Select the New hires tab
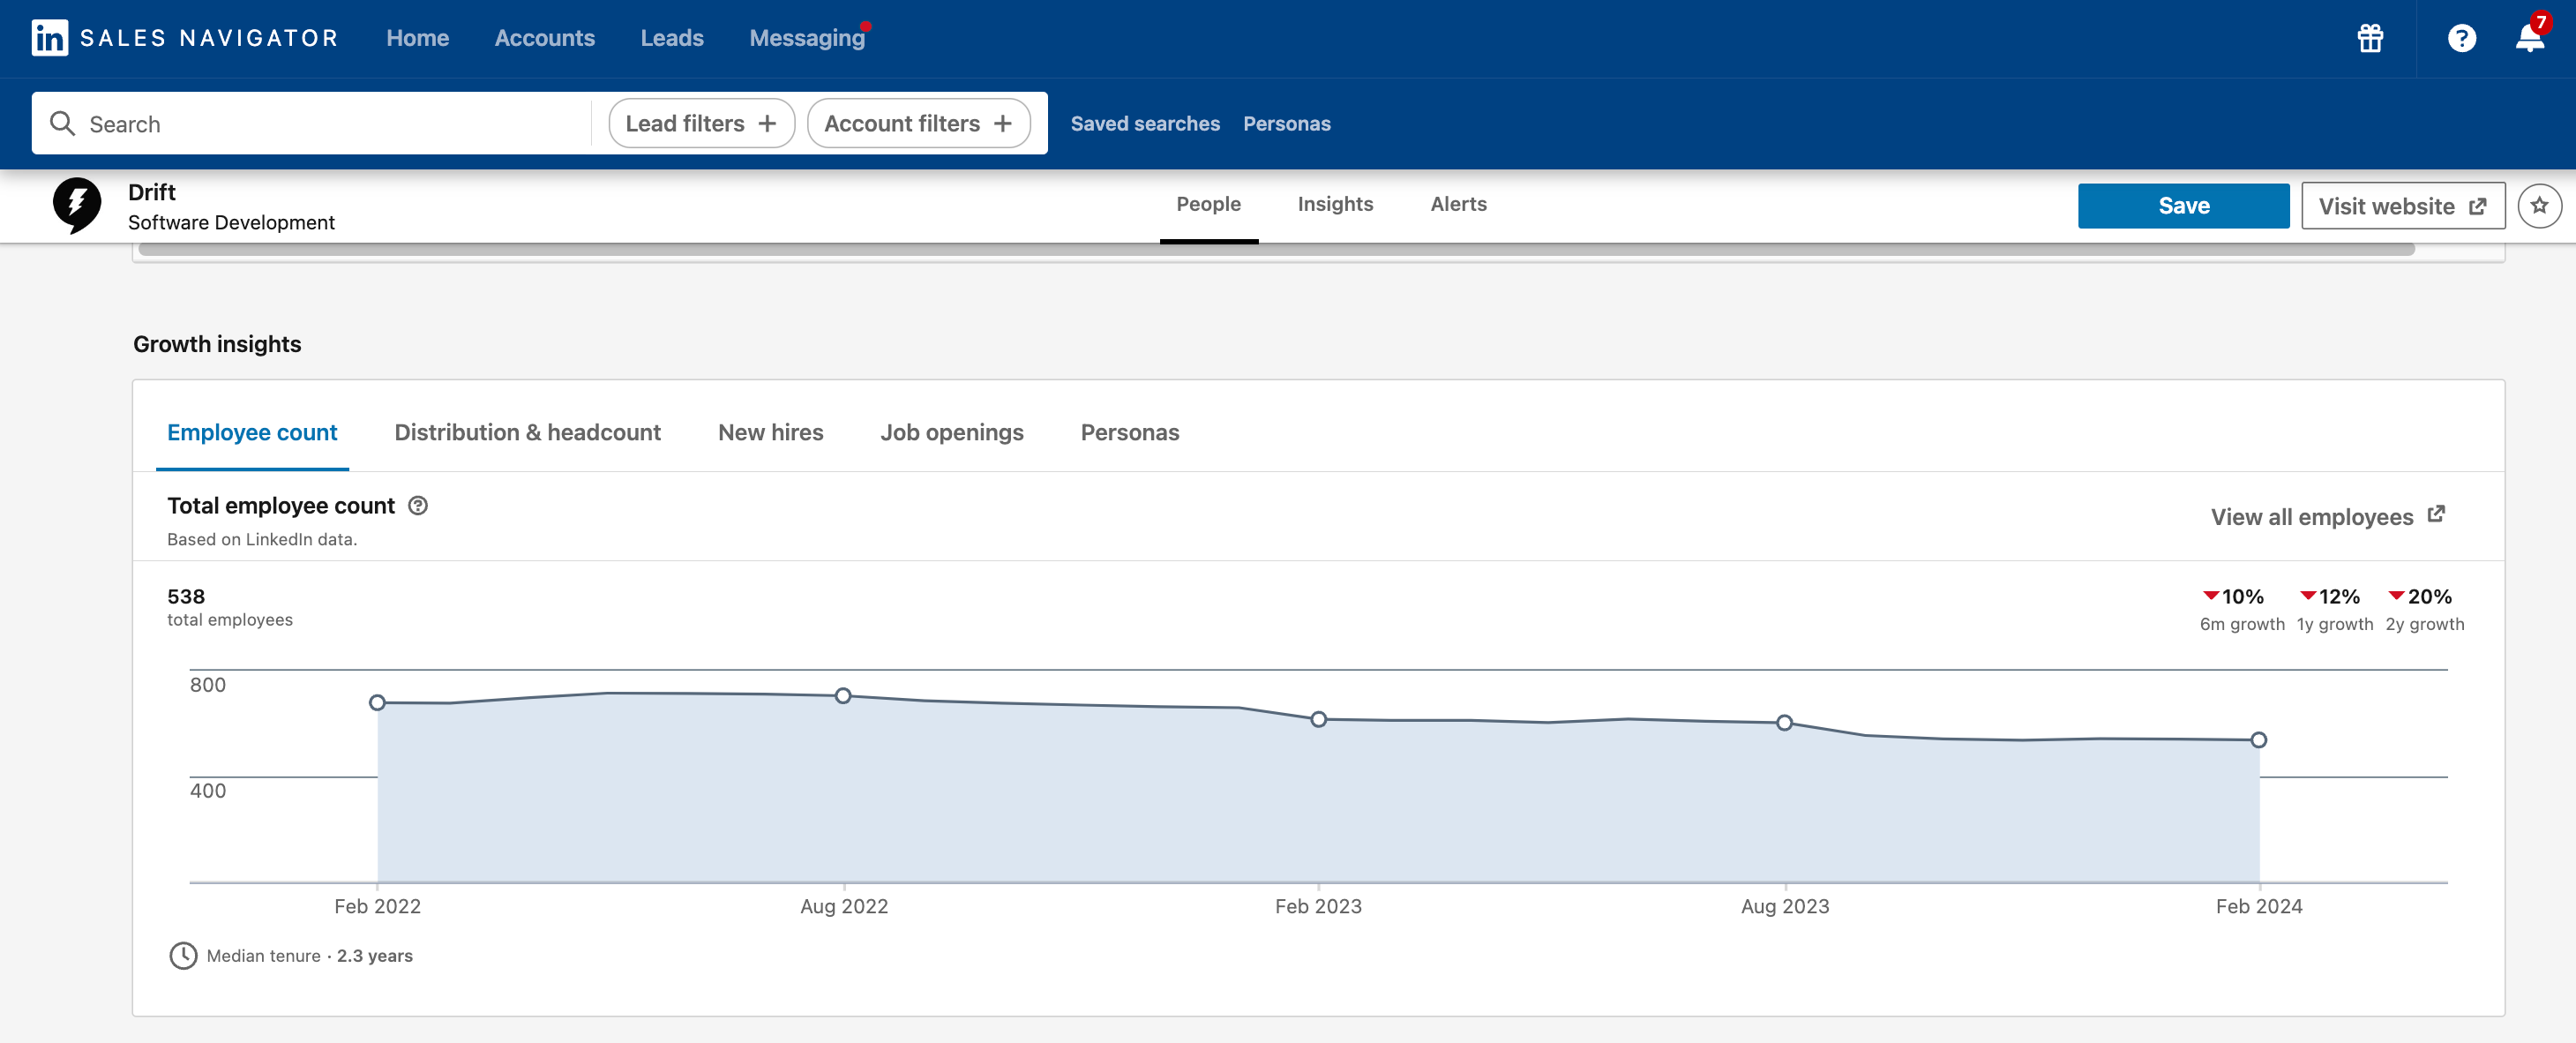The image size is (2576, 1043). (x=770, y=433)
